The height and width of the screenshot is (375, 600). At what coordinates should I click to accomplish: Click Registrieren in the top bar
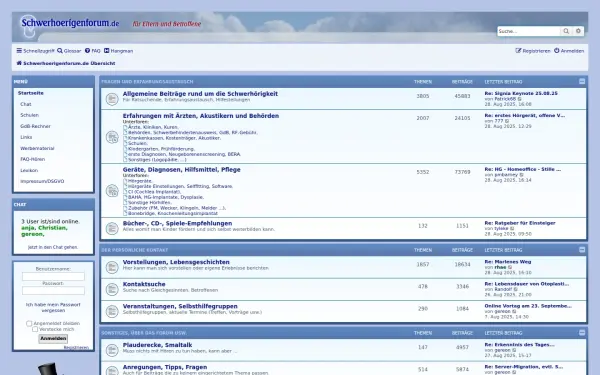[533, 51]
